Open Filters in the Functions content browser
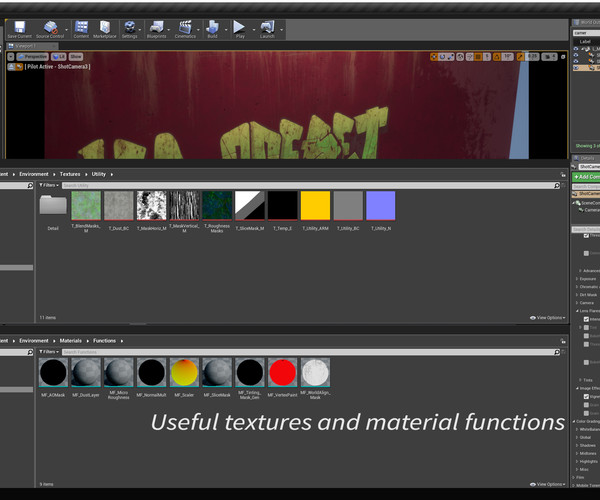 click(49, 352)
